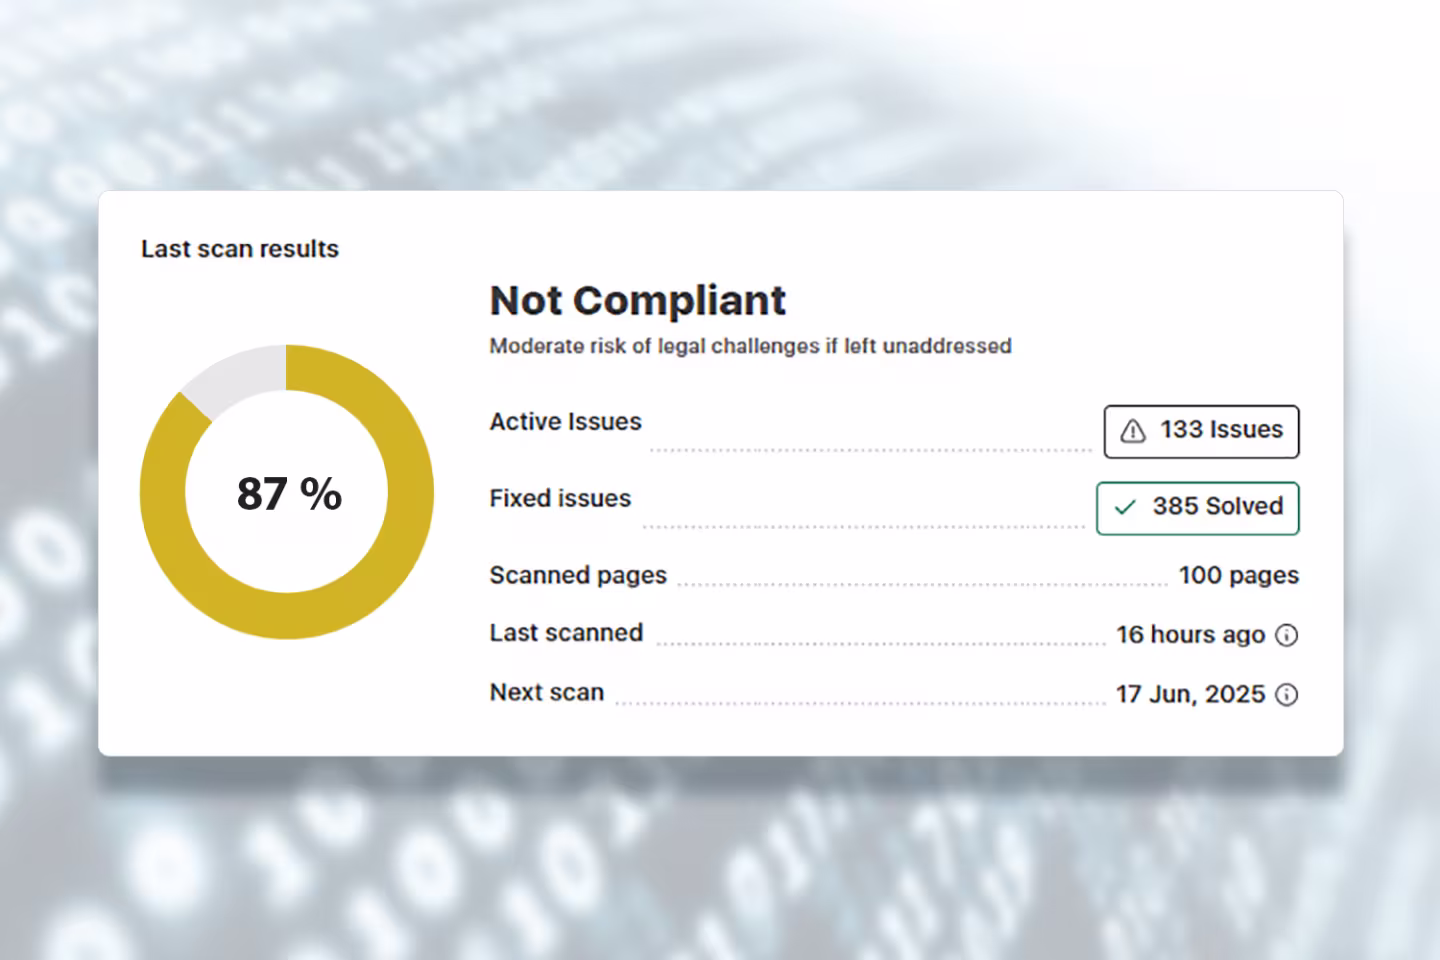The width and height of the screenshot is (1440, 960).
Task: Click the moderate risk of legal challenges subtitle
Action: click(750, 346)
